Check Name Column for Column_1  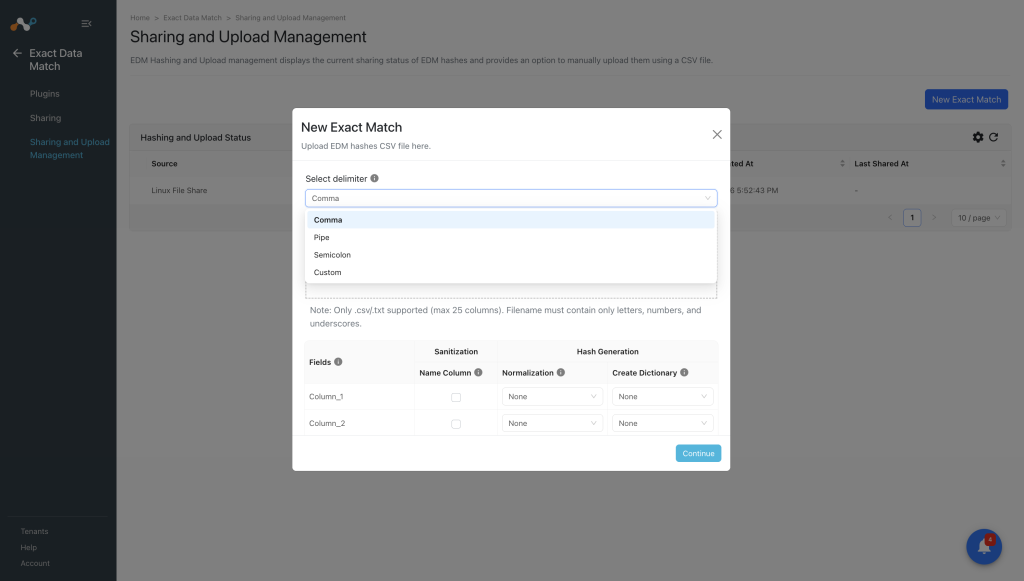(x=456, y=397)
